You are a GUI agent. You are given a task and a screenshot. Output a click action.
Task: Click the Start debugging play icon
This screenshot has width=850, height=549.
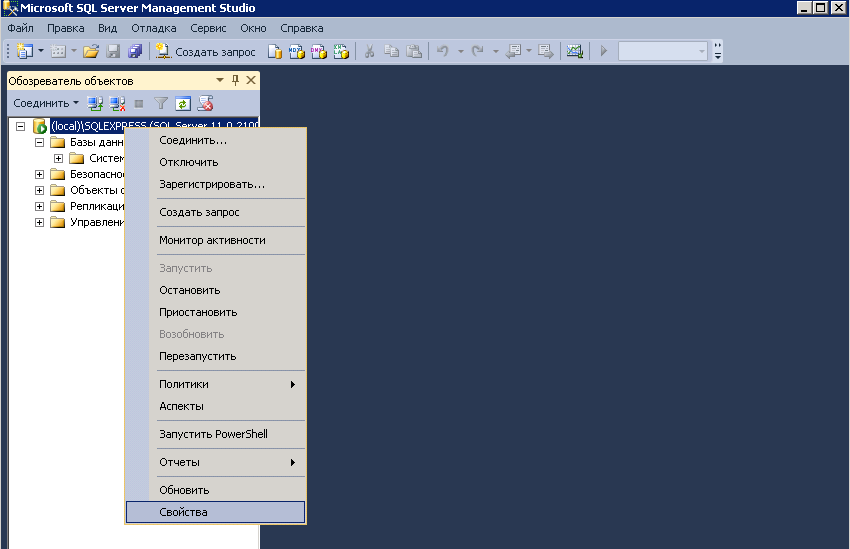603,51
